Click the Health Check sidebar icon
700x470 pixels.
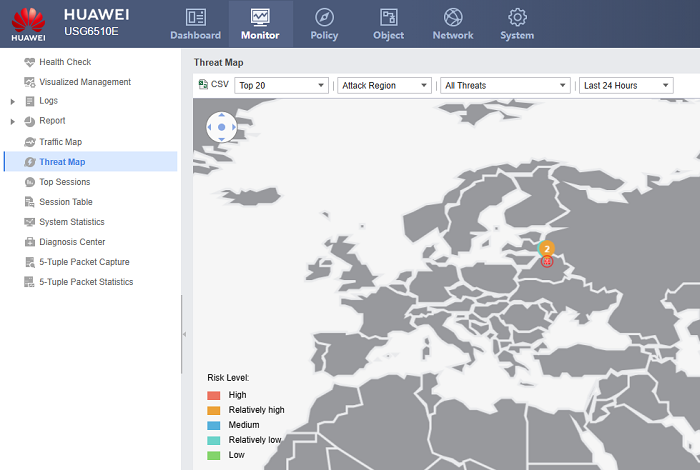[x=30, y=62]
